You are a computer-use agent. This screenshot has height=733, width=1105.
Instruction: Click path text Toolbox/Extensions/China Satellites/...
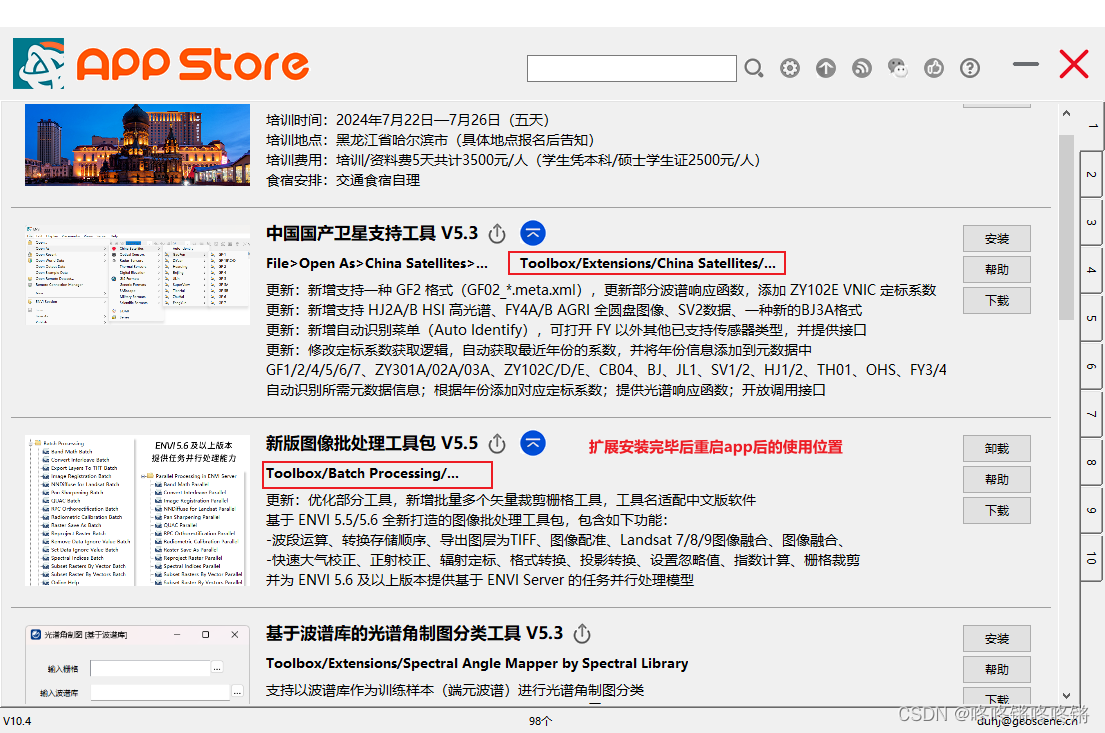click(x=647, y=264)
